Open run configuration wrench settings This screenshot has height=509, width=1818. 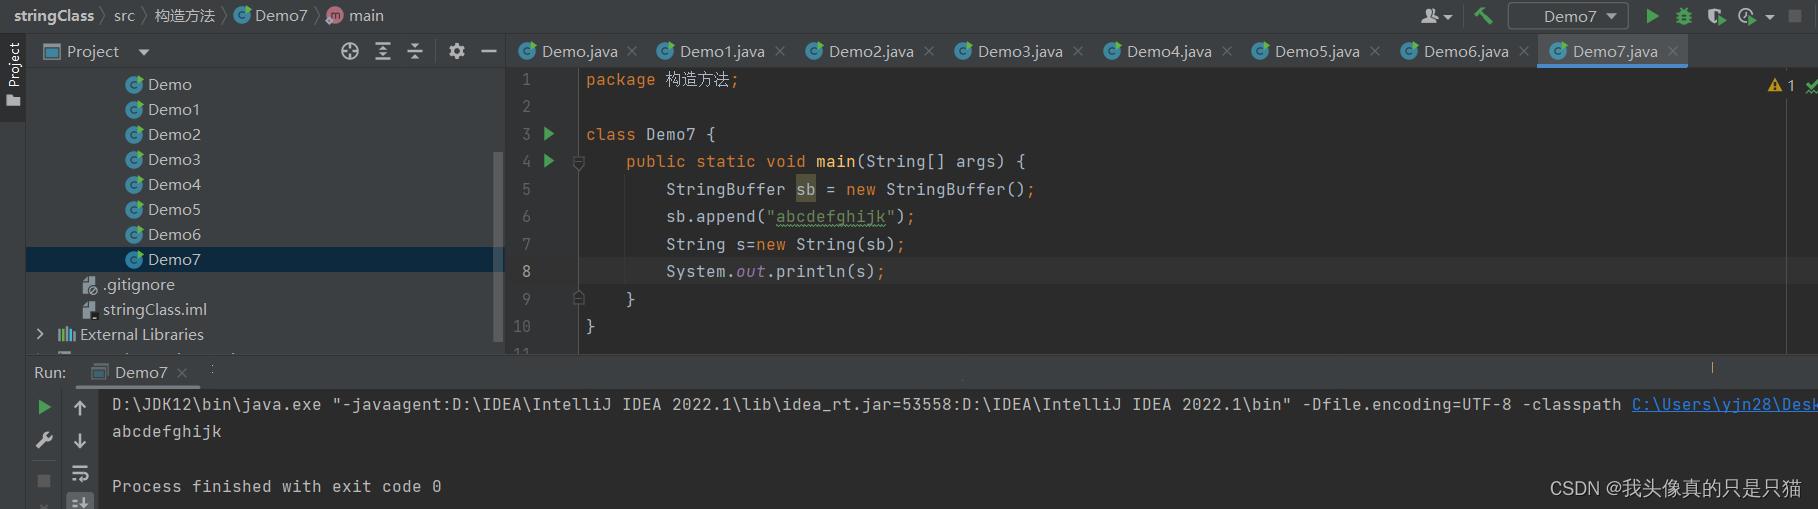44,440
